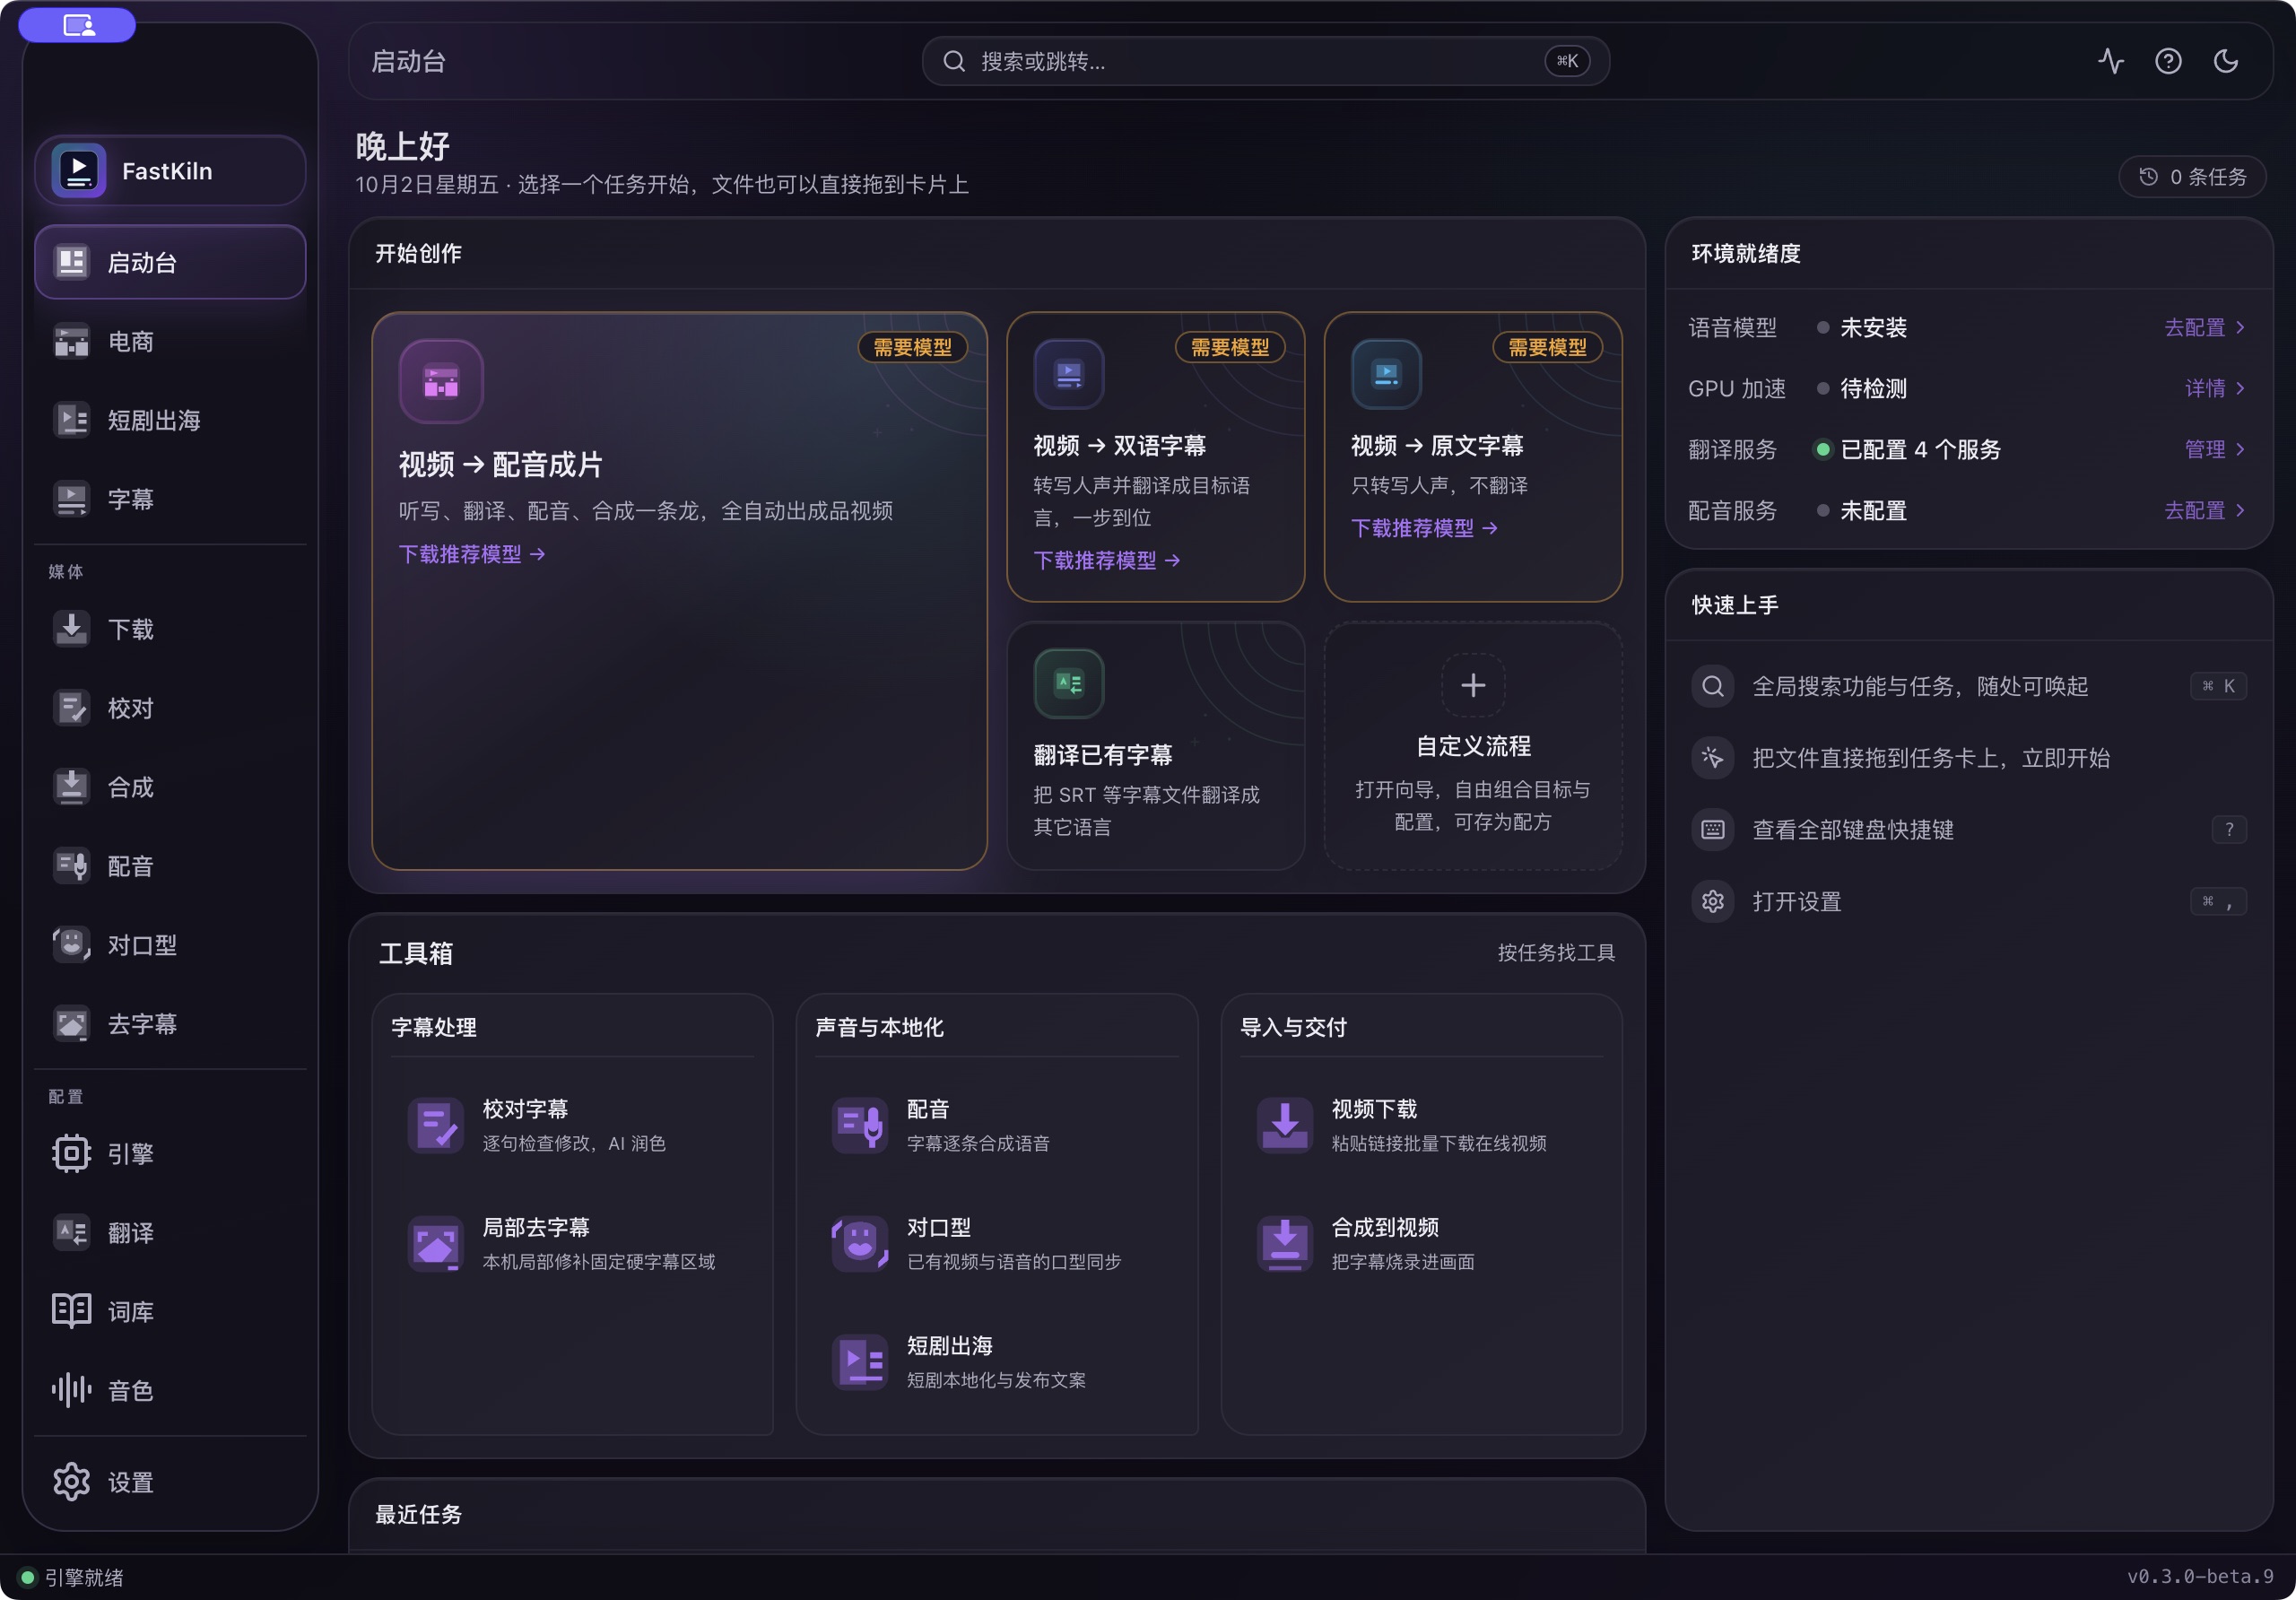Open the 合成 sidebar item
The image size is (2296, 1600).
tap(170, 787)
